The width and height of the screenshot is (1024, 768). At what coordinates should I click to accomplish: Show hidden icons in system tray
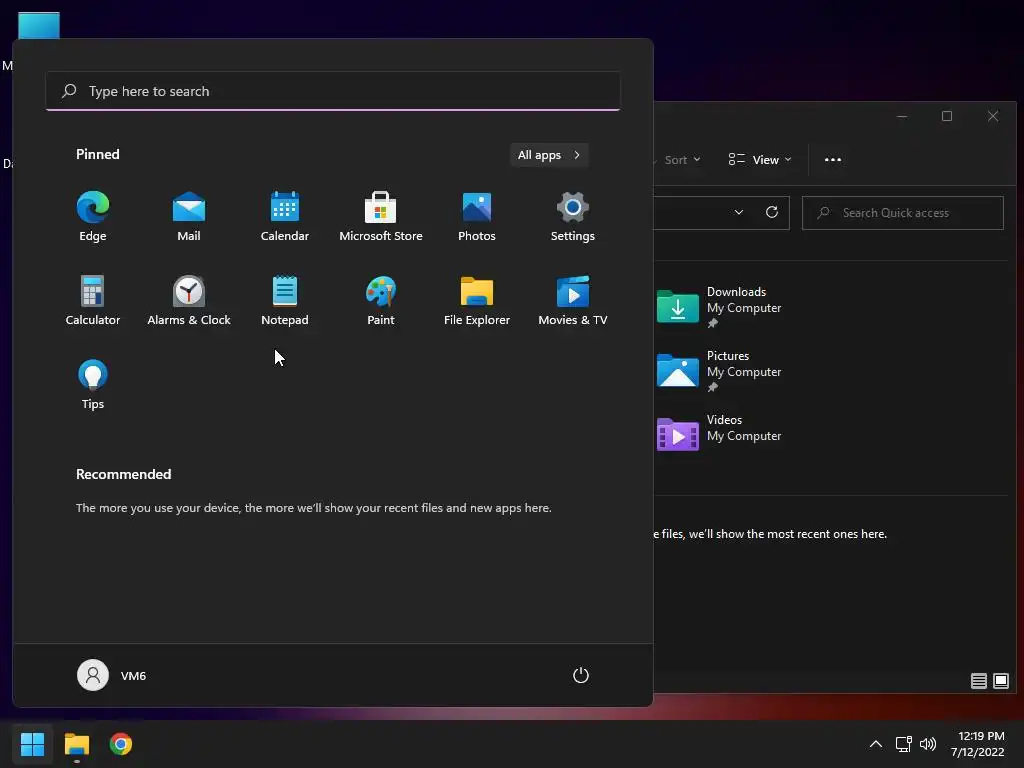[x=876, y=744]
